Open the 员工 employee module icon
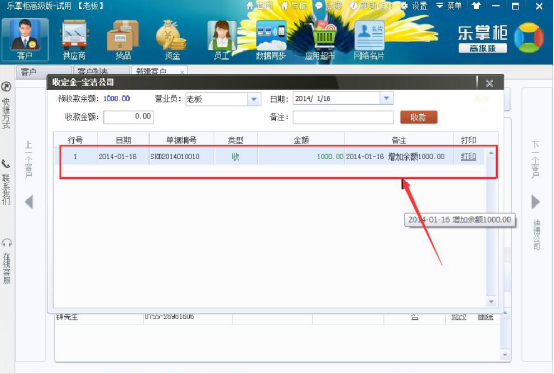 [222, 40]
